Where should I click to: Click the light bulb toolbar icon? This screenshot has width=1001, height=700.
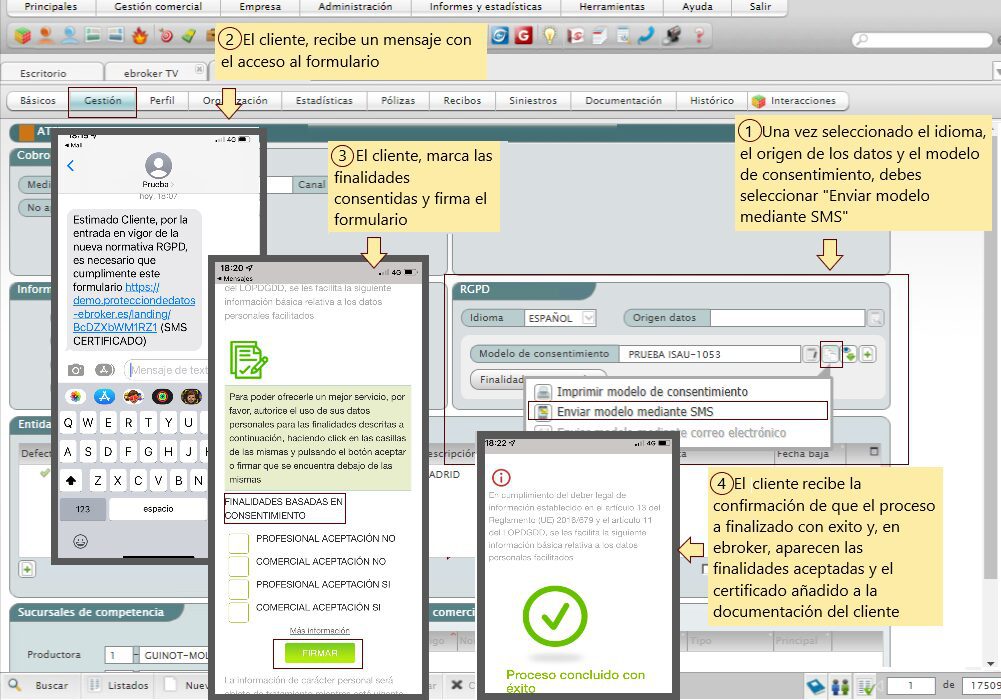coord(550,36)
